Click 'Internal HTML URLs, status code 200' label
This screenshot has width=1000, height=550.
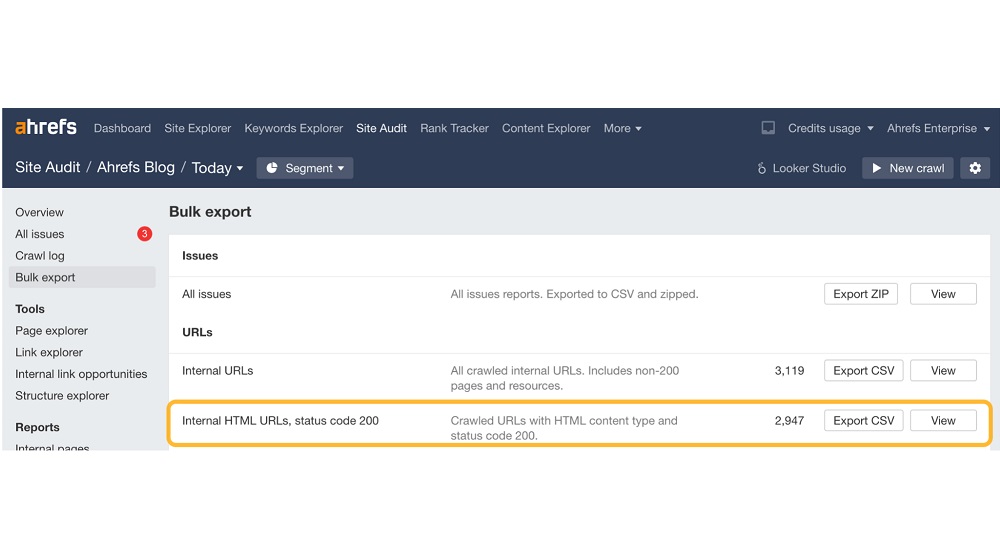280,420
